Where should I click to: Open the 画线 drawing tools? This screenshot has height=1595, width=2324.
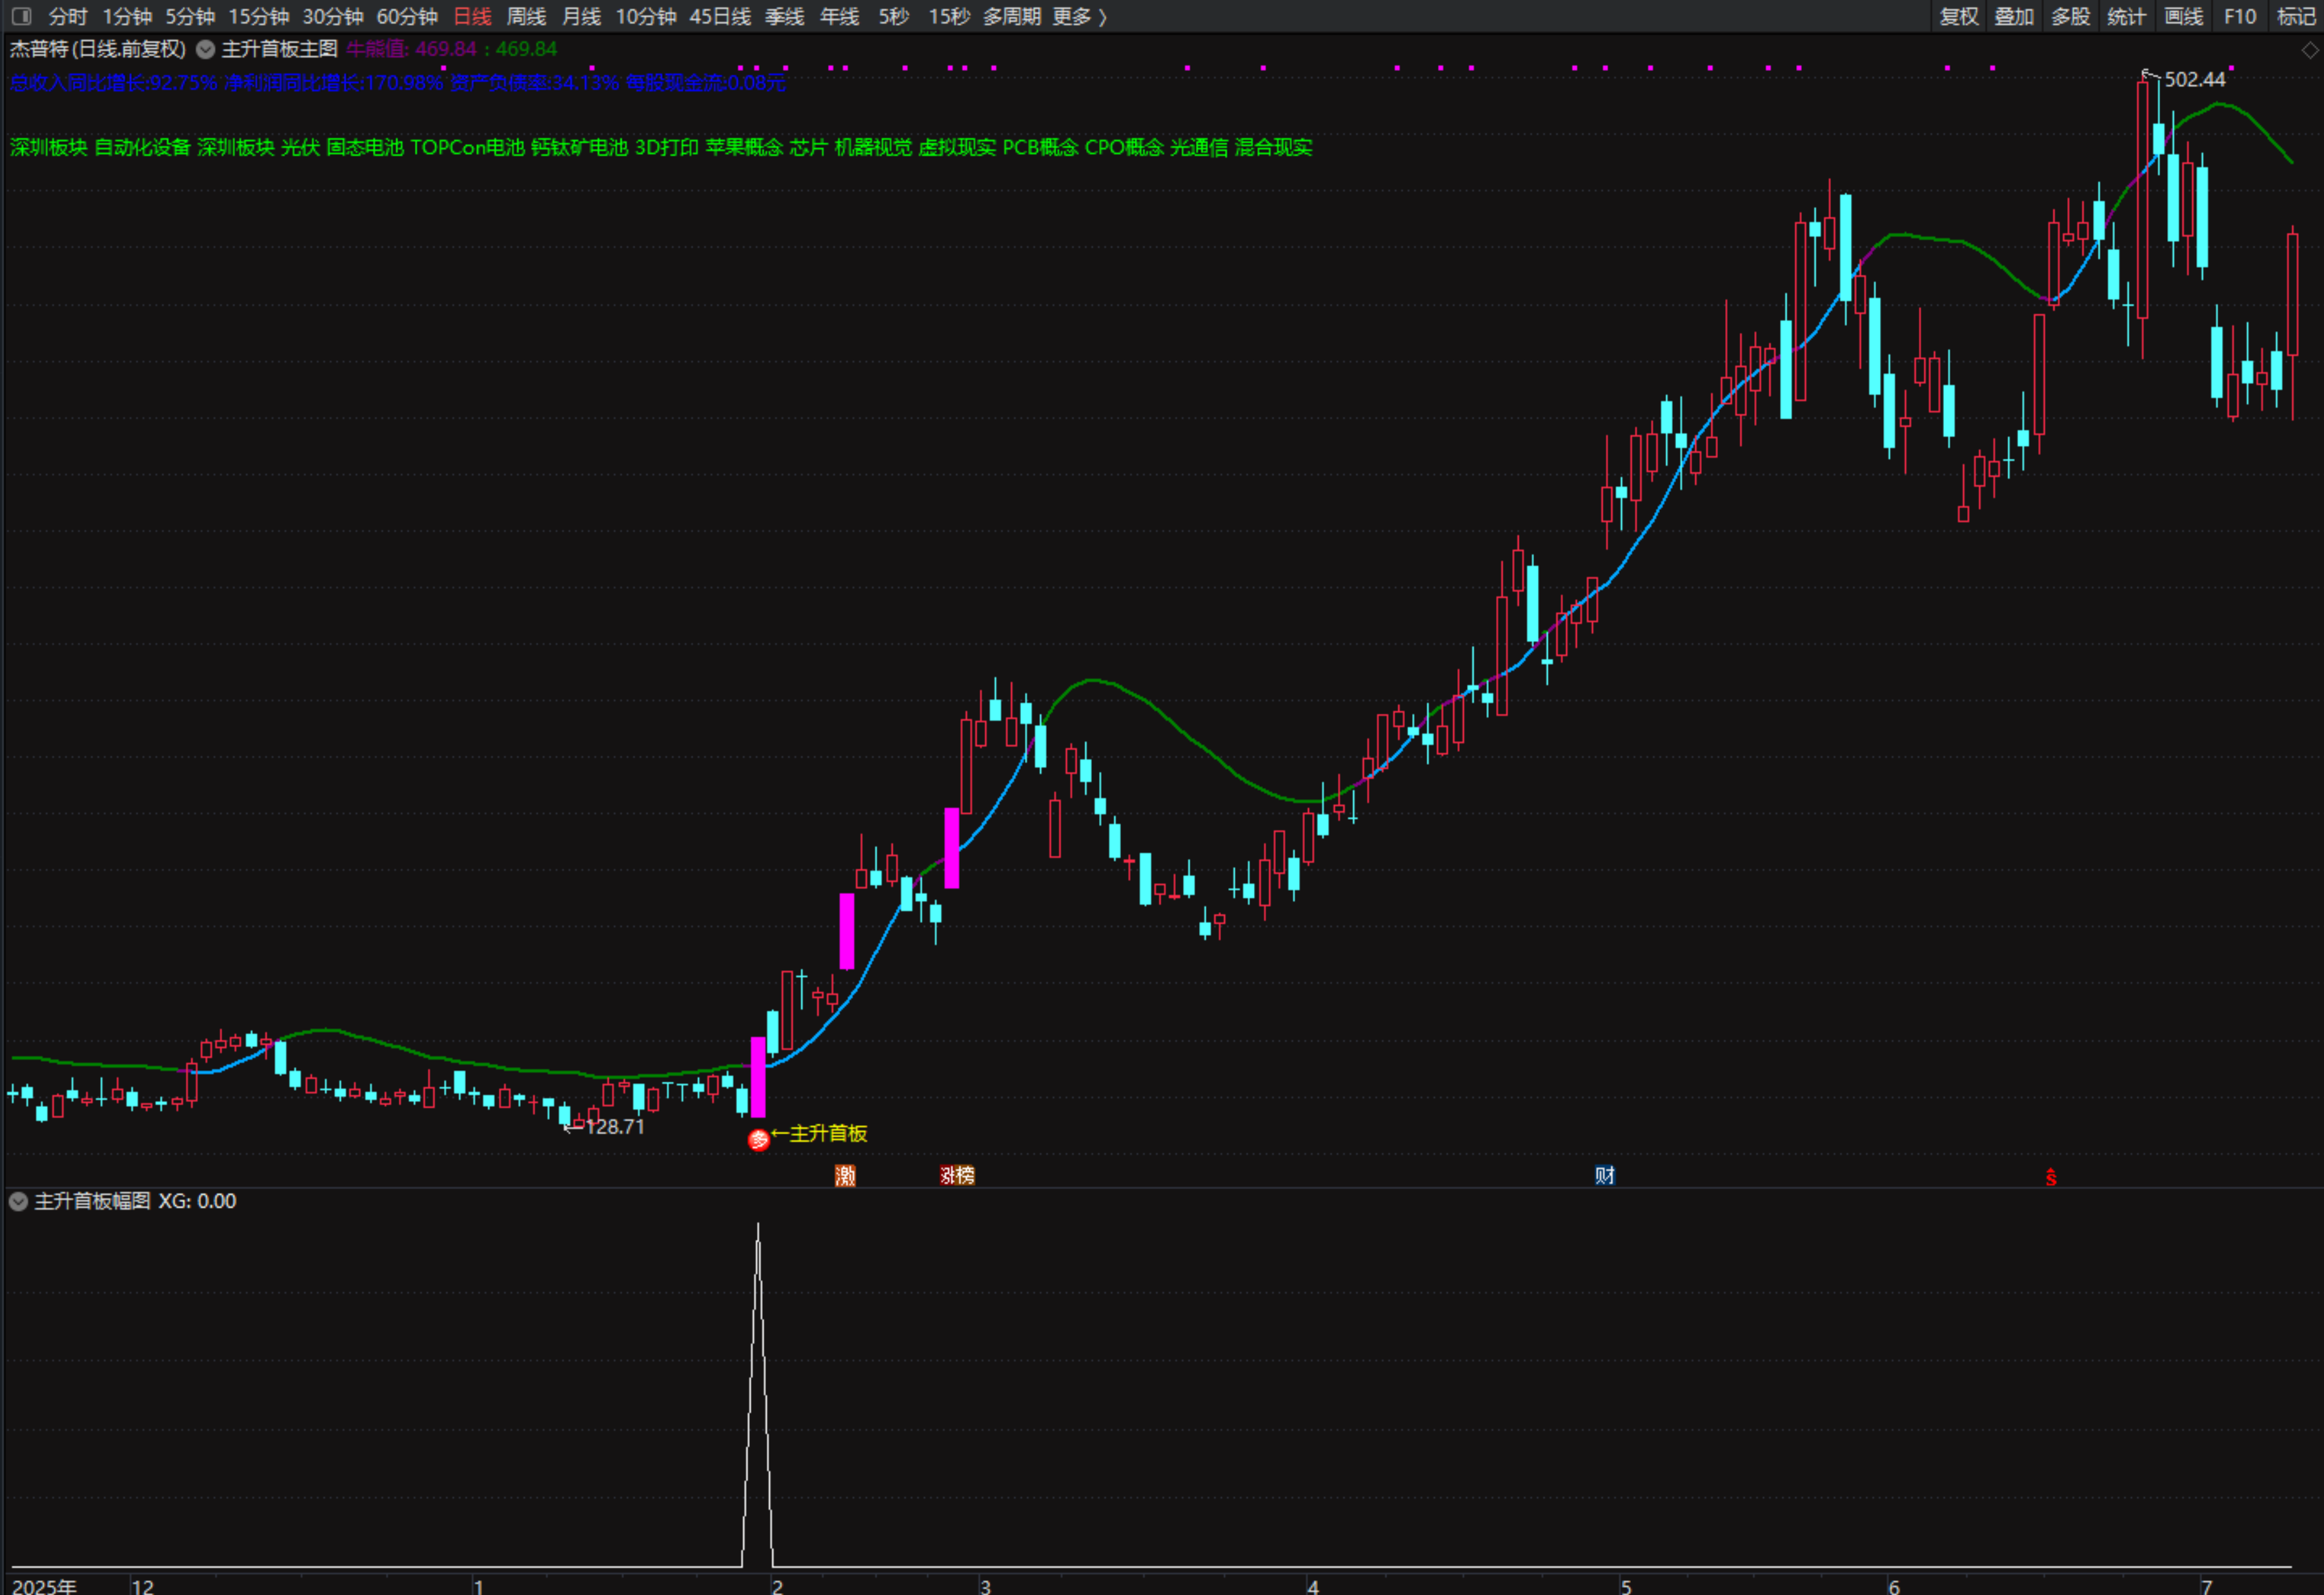point(2183,16)
